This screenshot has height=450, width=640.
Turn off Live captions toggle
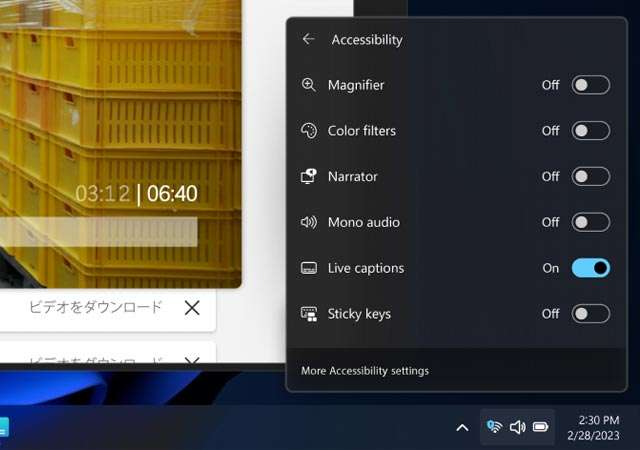click(590, 268)
